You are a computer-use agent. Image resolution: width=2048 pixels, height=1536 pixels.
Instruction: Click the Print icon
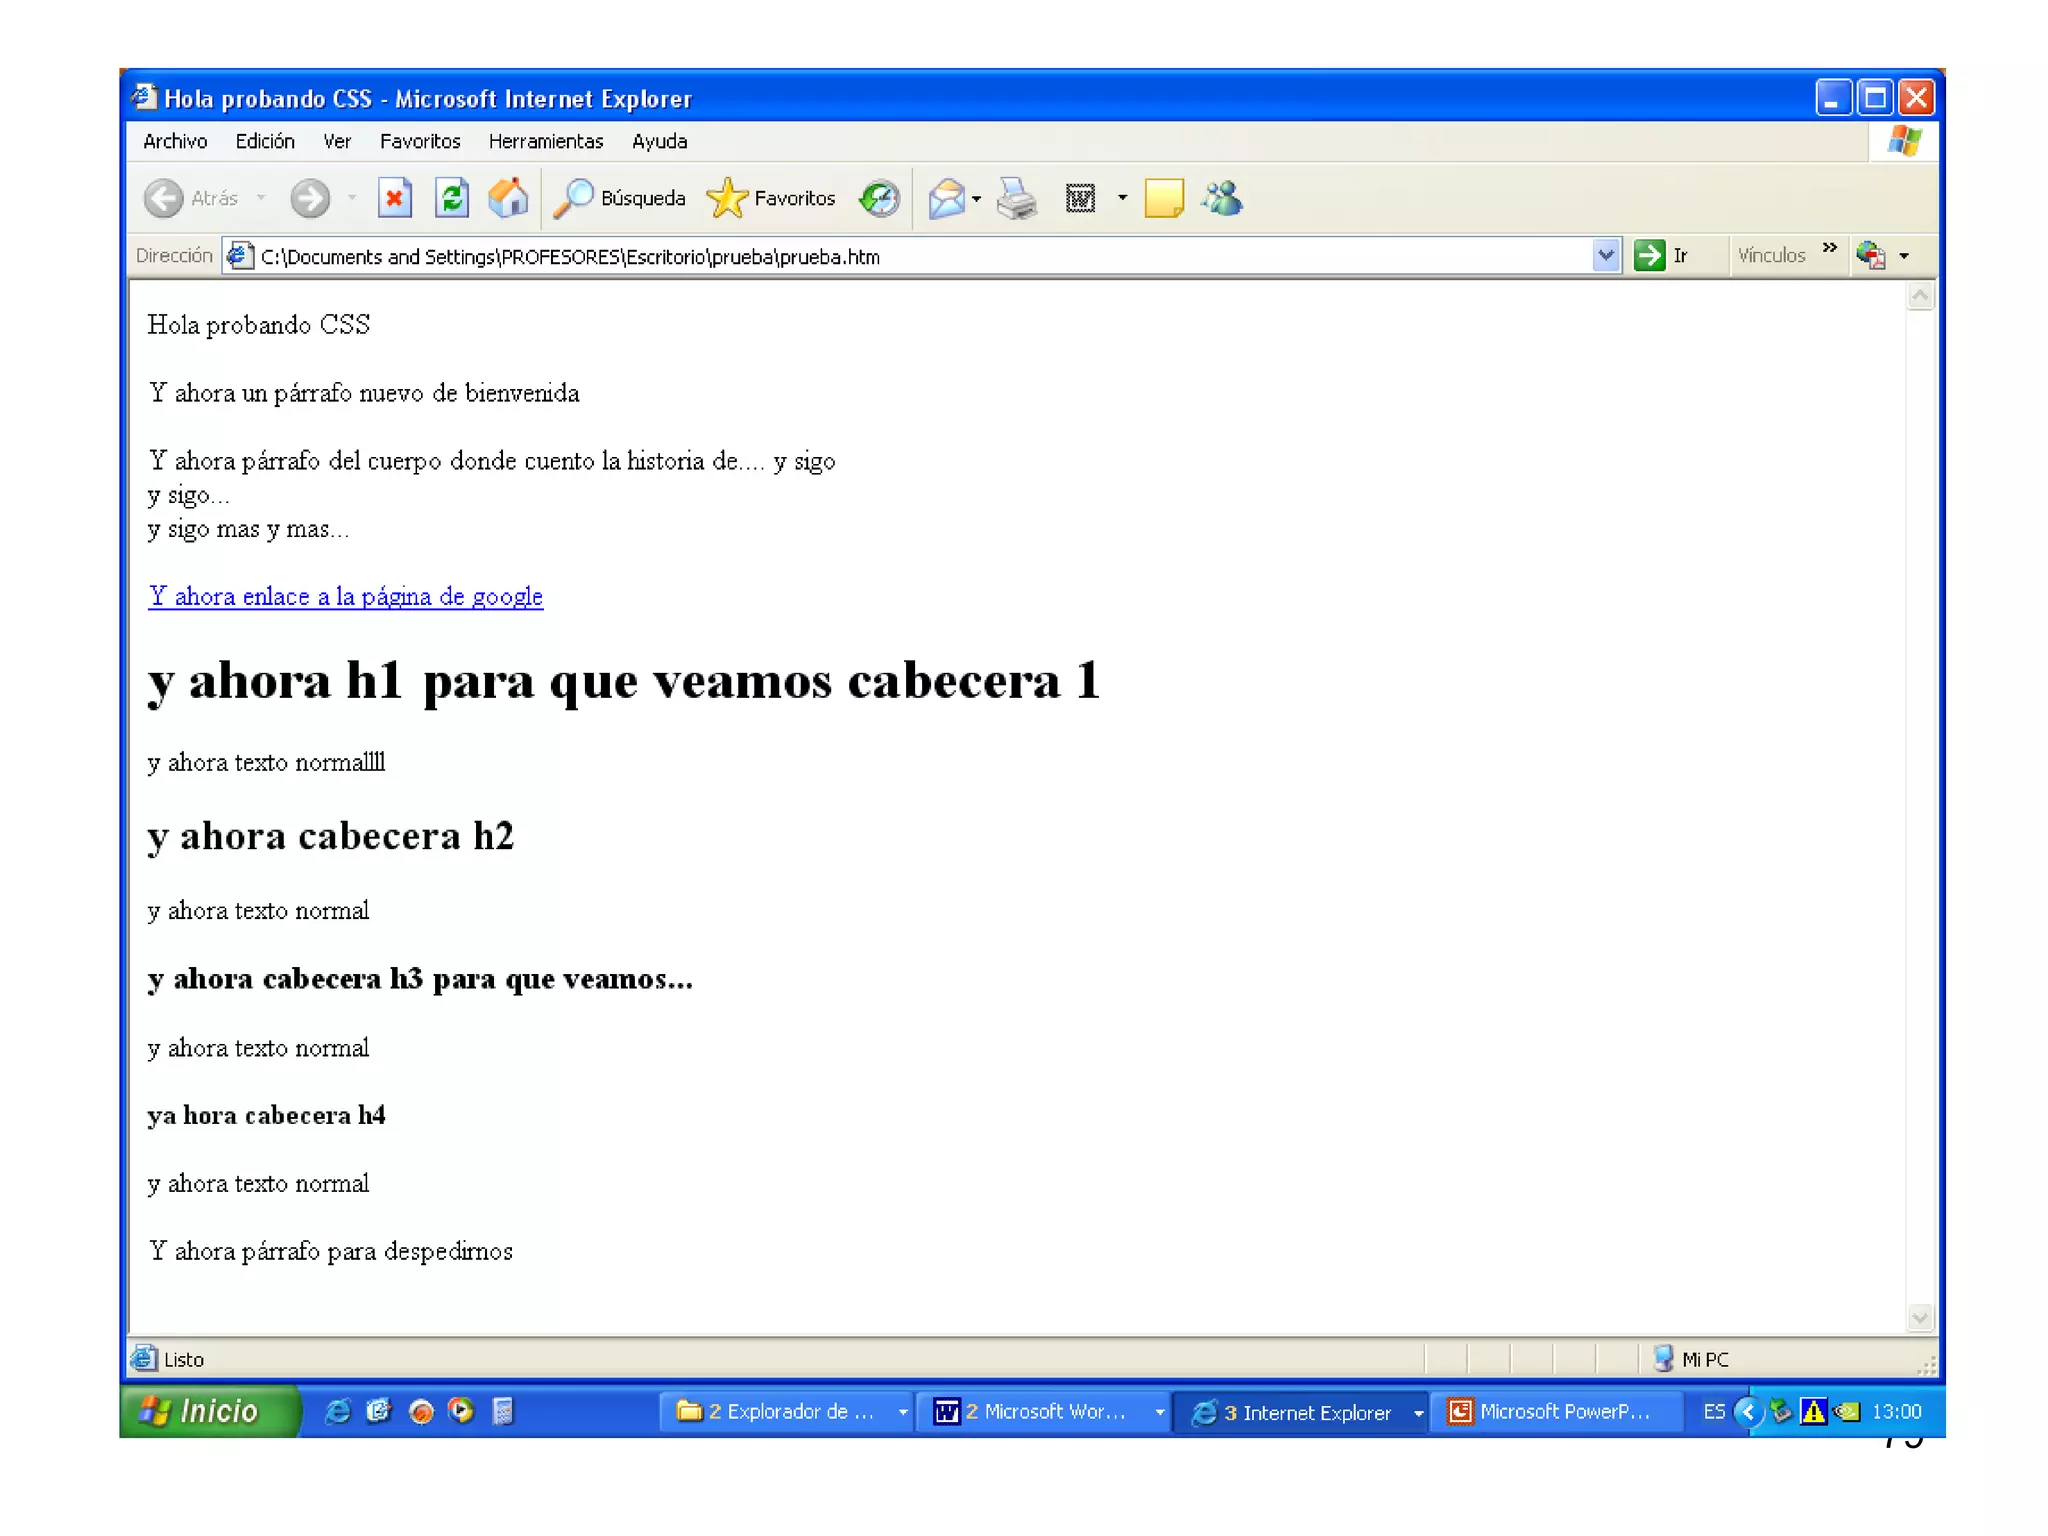tap(1017, 198)
